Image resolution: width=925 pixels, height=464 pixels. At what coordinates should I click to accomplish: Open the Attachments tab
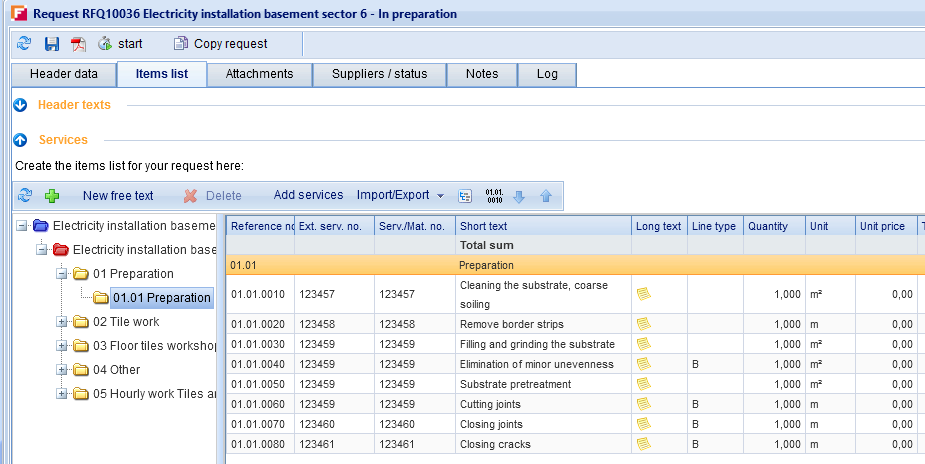point(259,74)
